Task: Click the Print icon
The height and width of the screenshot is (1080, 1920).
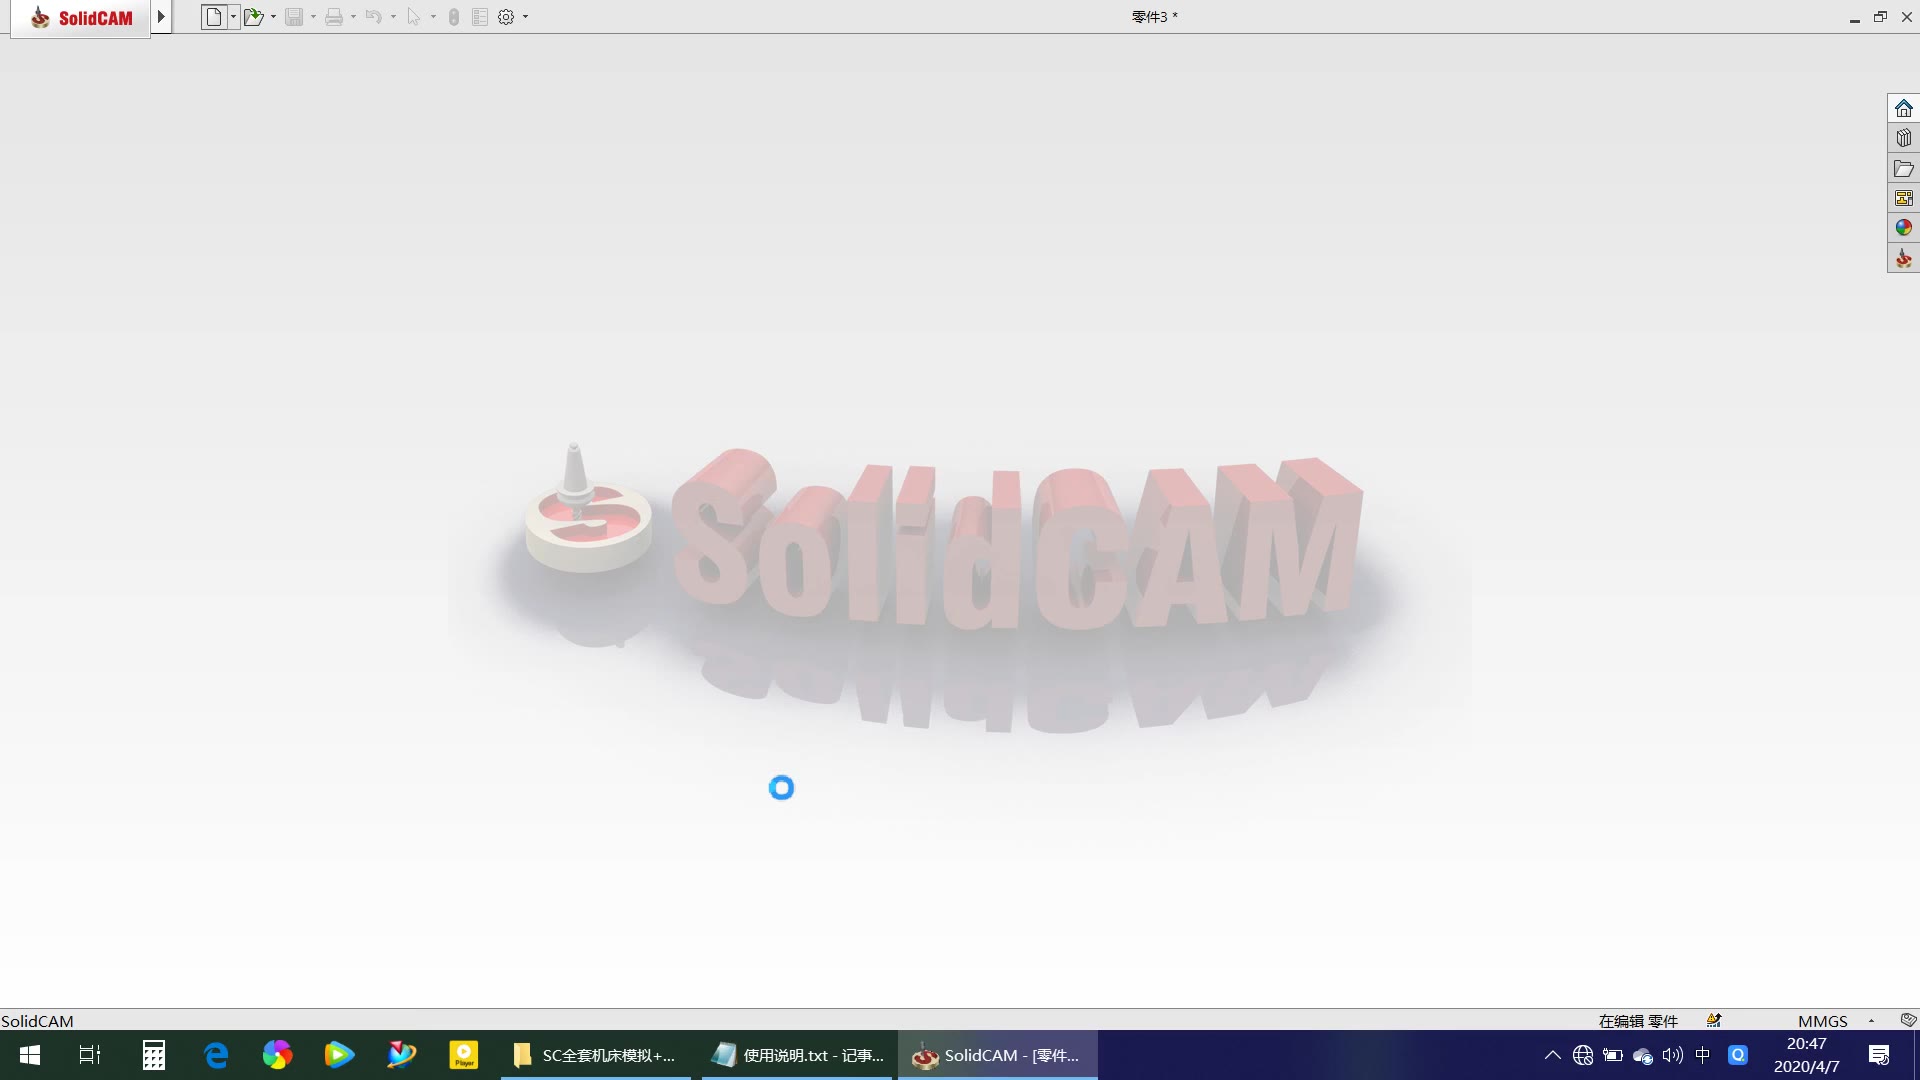Action: [x=334, y=17]
